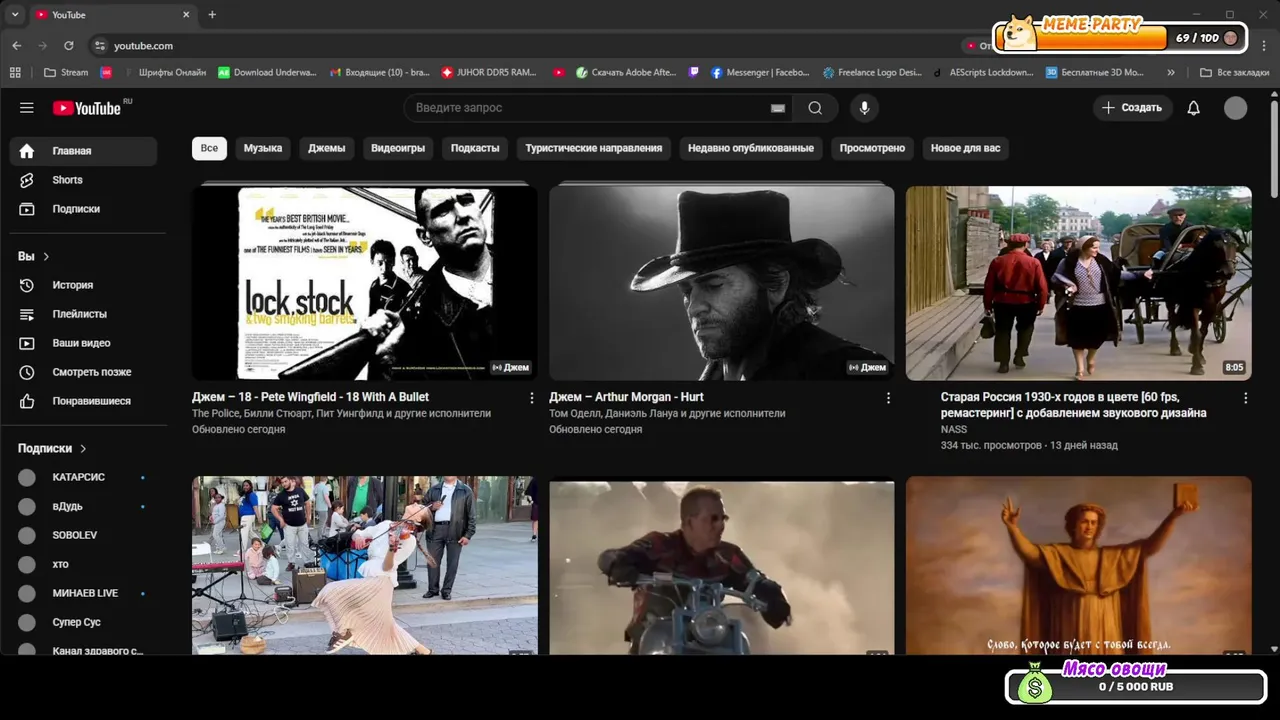View site information icon in address bar

(99, 45)
